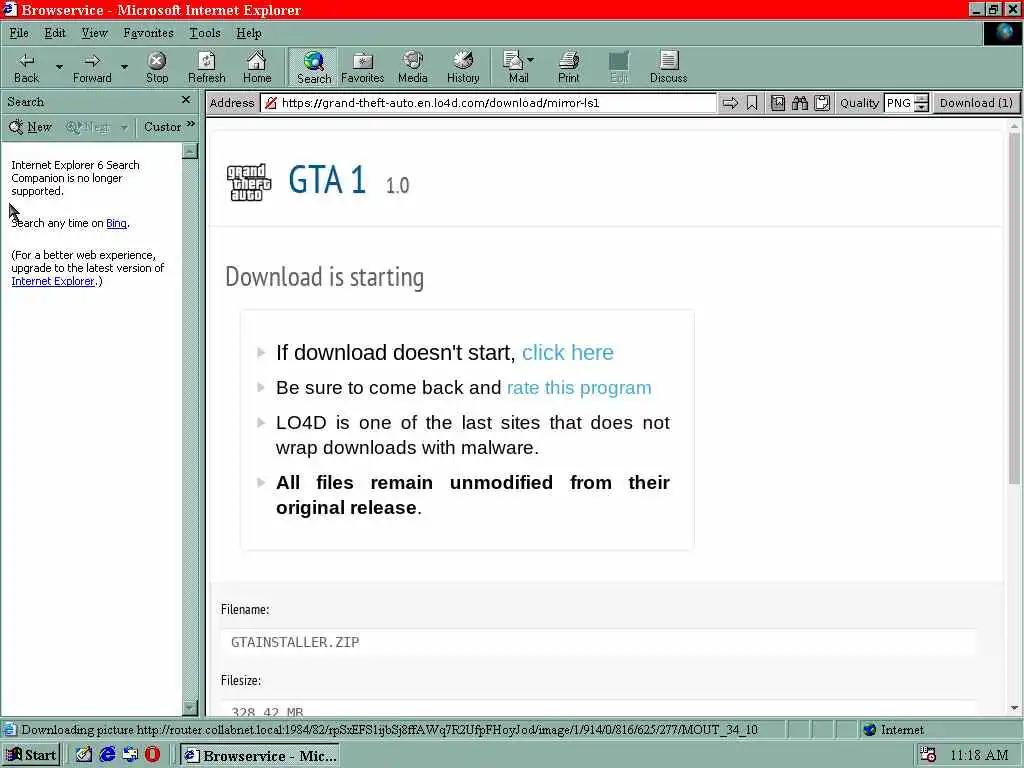Select the GTAINSTALLER.ZIP filename text

295,643
